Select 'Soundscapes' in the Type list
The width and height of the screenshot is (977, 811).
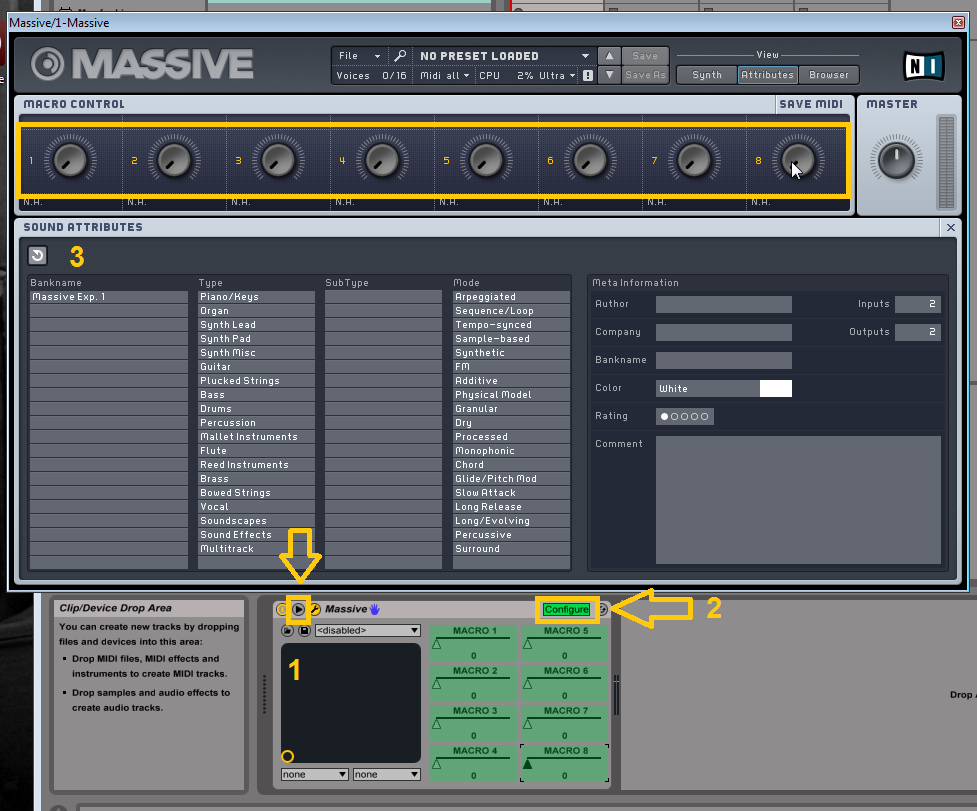[x=256, y=521]
